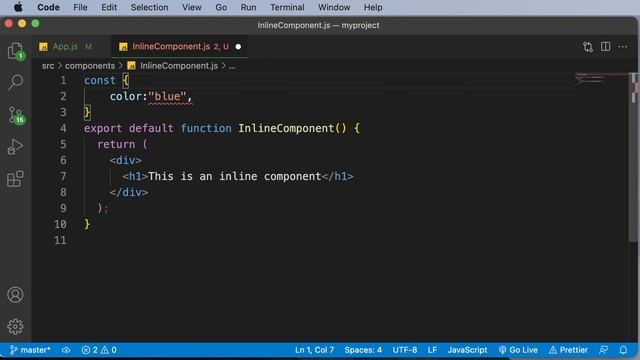Open the editor More Actions ellipsis

pos(622,47)
